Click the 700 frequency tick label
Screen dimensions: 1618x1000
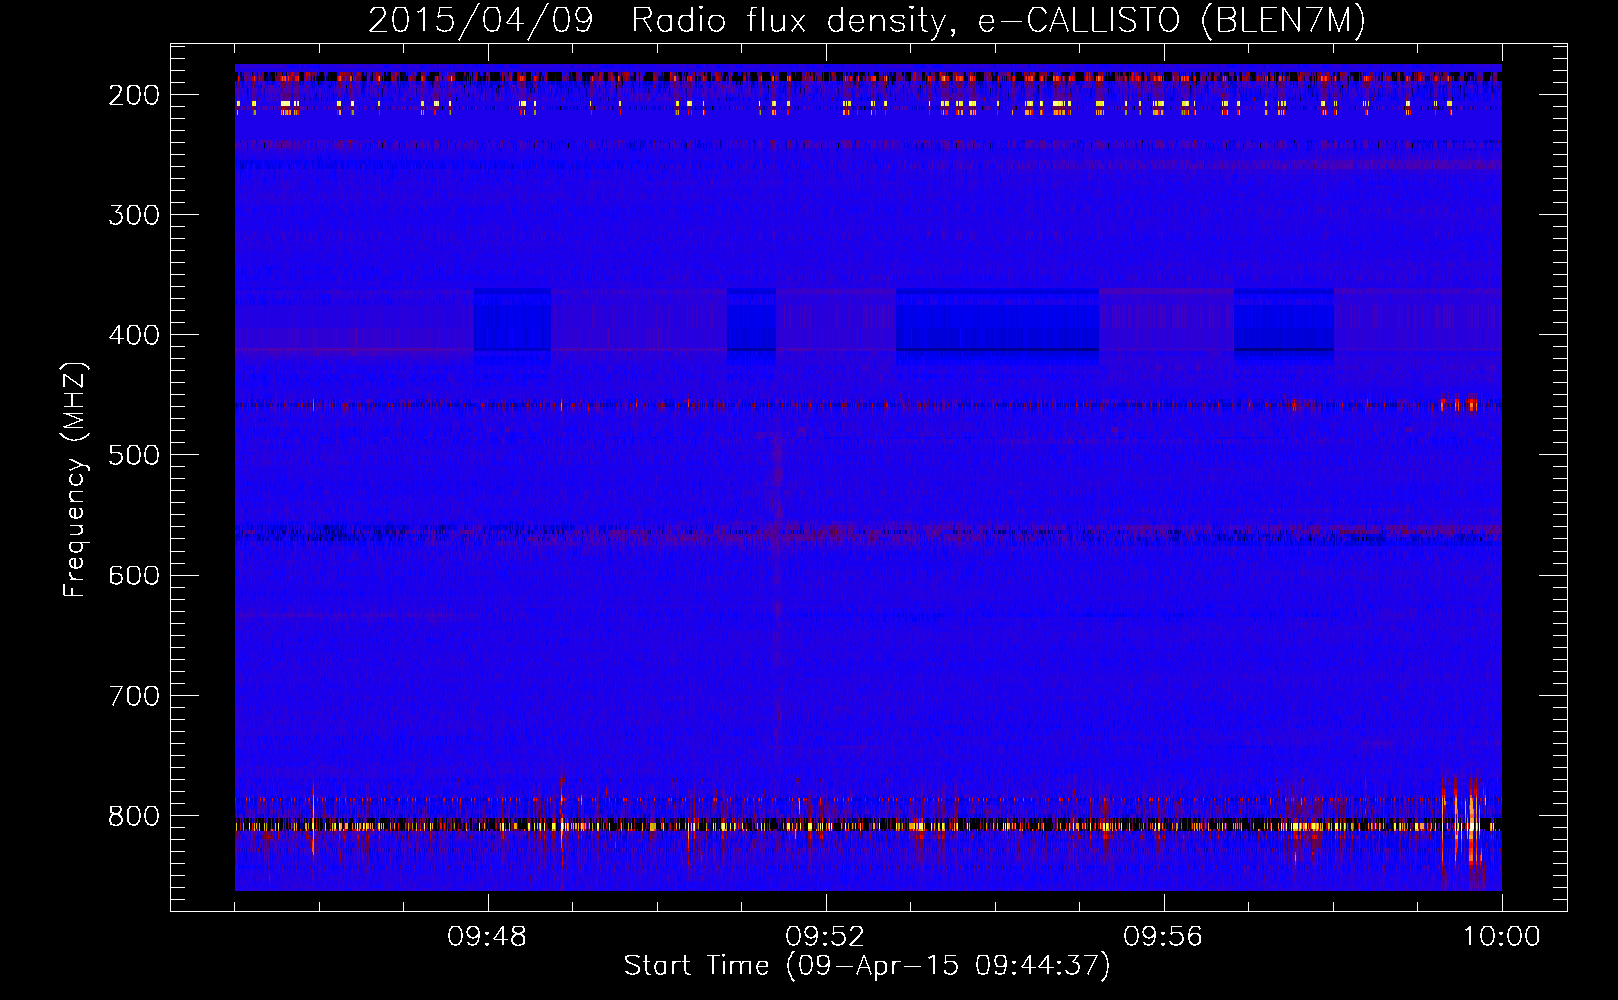tap(134, 695)
